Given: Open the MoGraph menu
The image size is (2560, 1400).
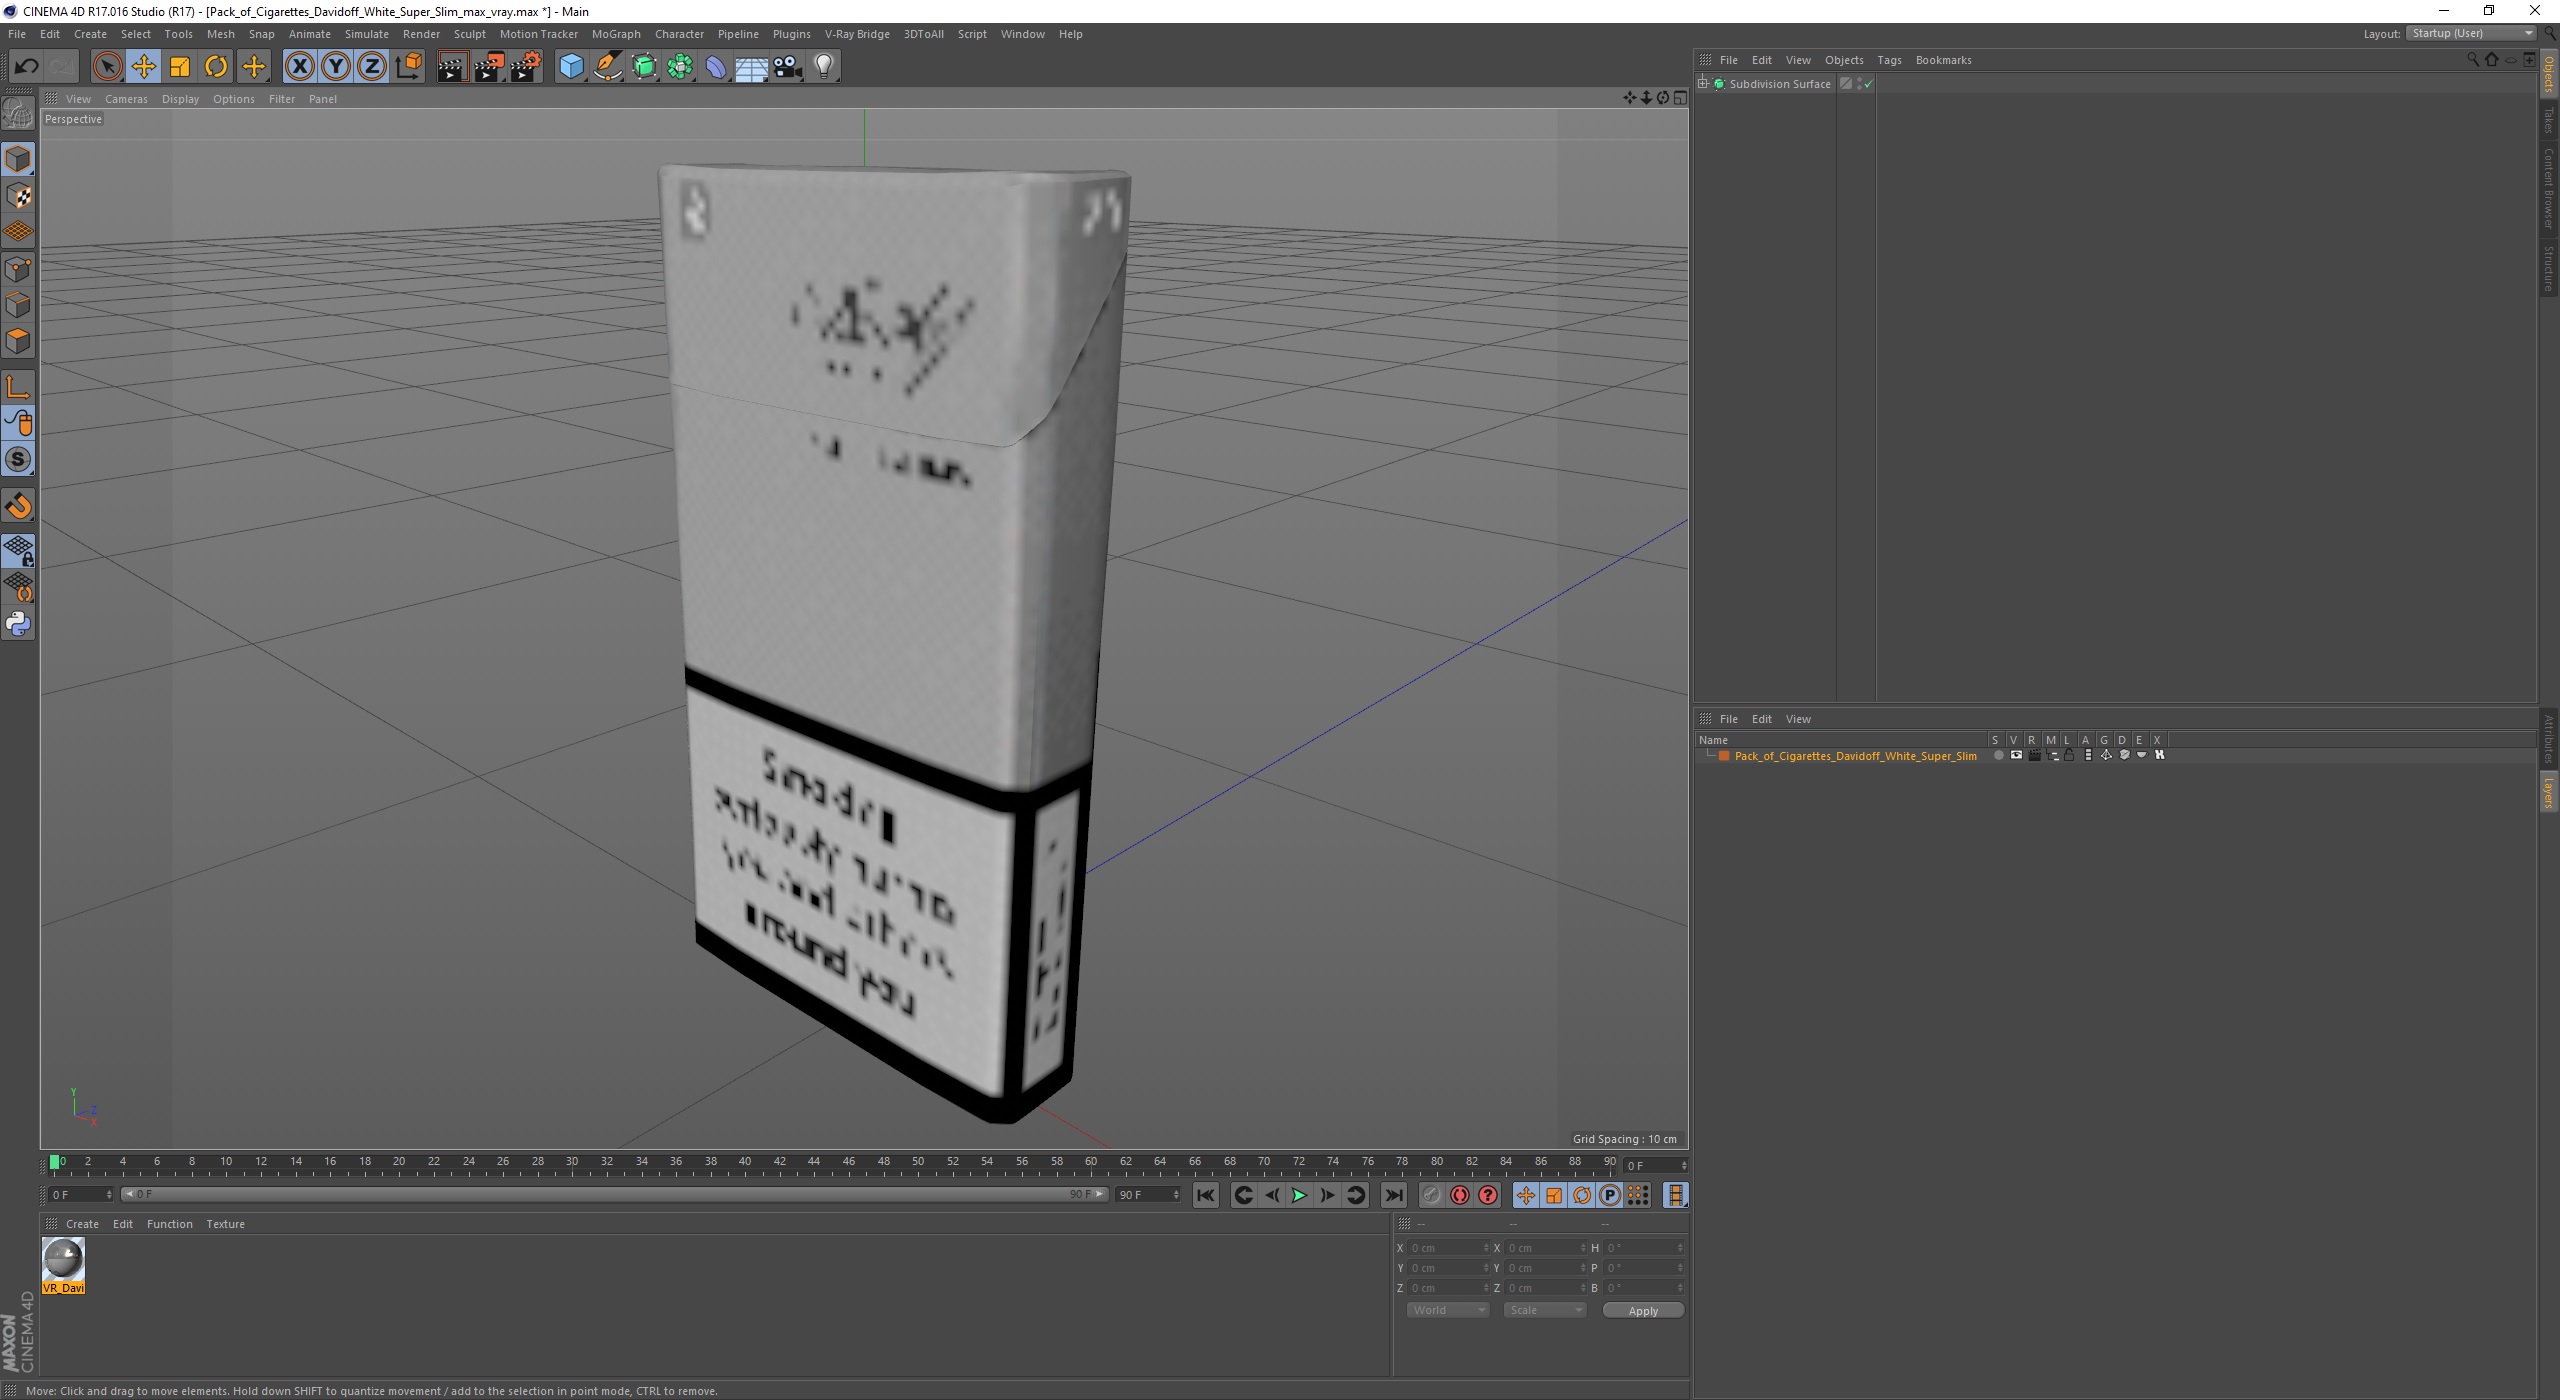Looking at the screenshot, I should [615, 34].
